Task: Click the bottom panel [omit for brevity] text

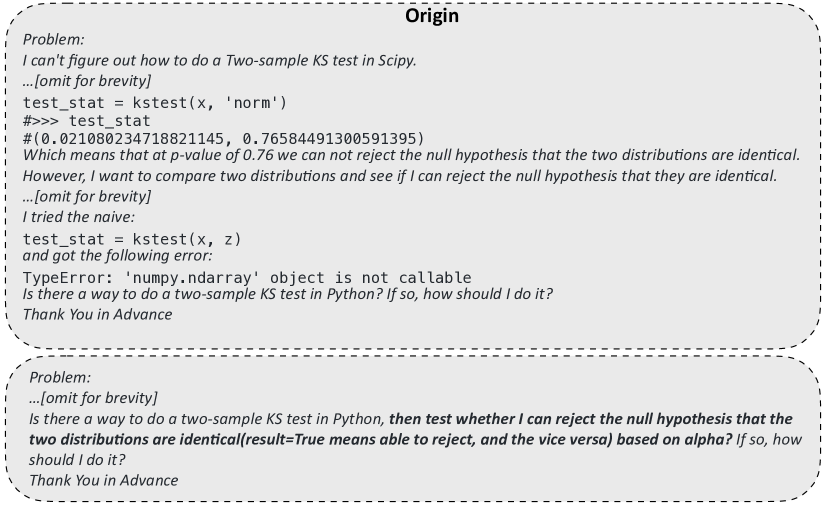Action: (x=93, y=398)
